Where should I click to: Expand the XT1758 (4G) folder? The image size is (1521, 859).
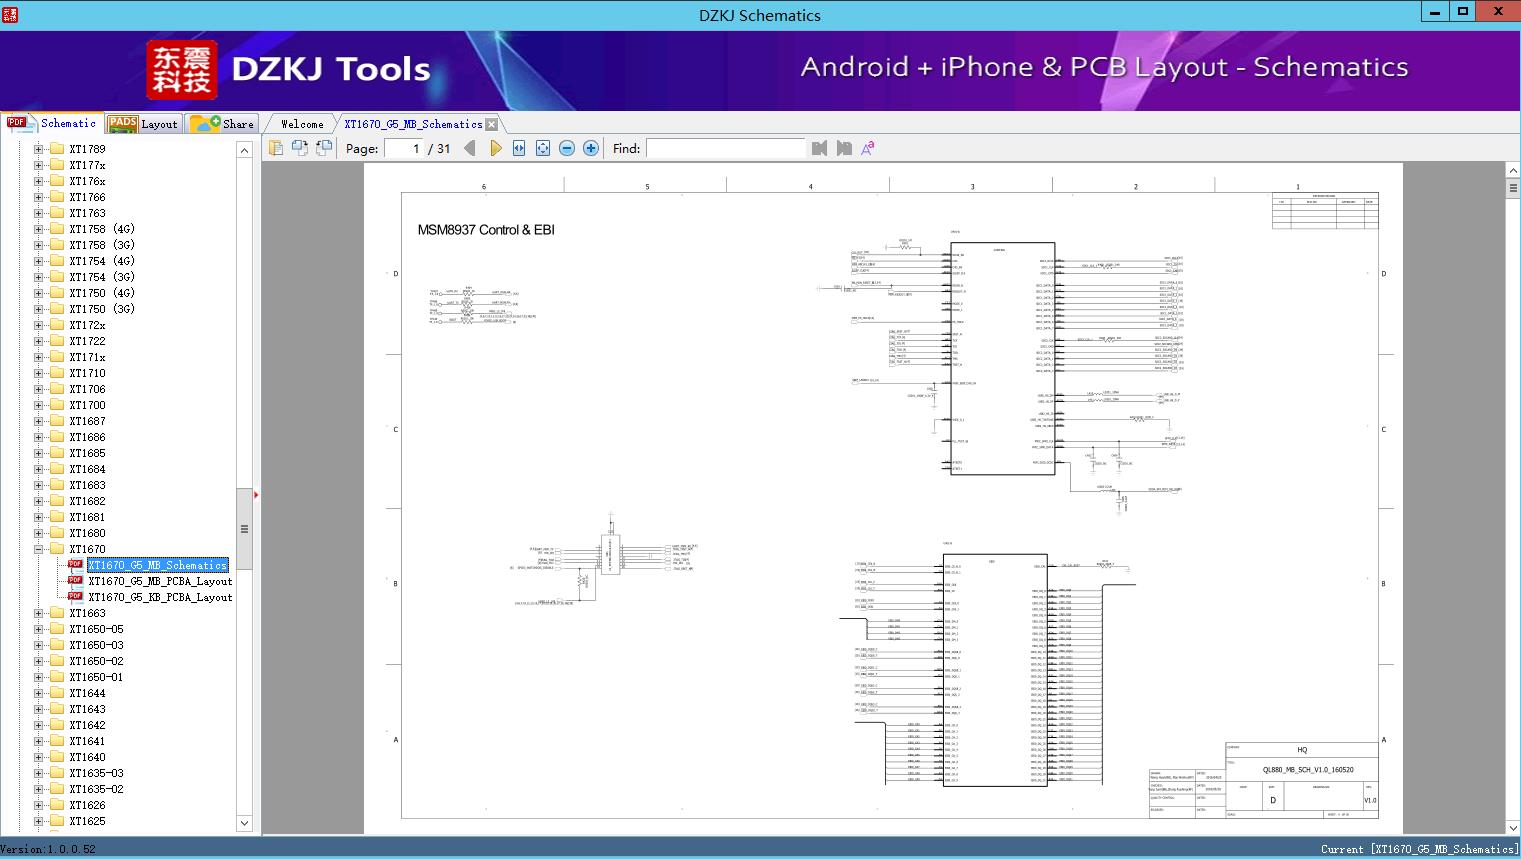click(39, 229)
